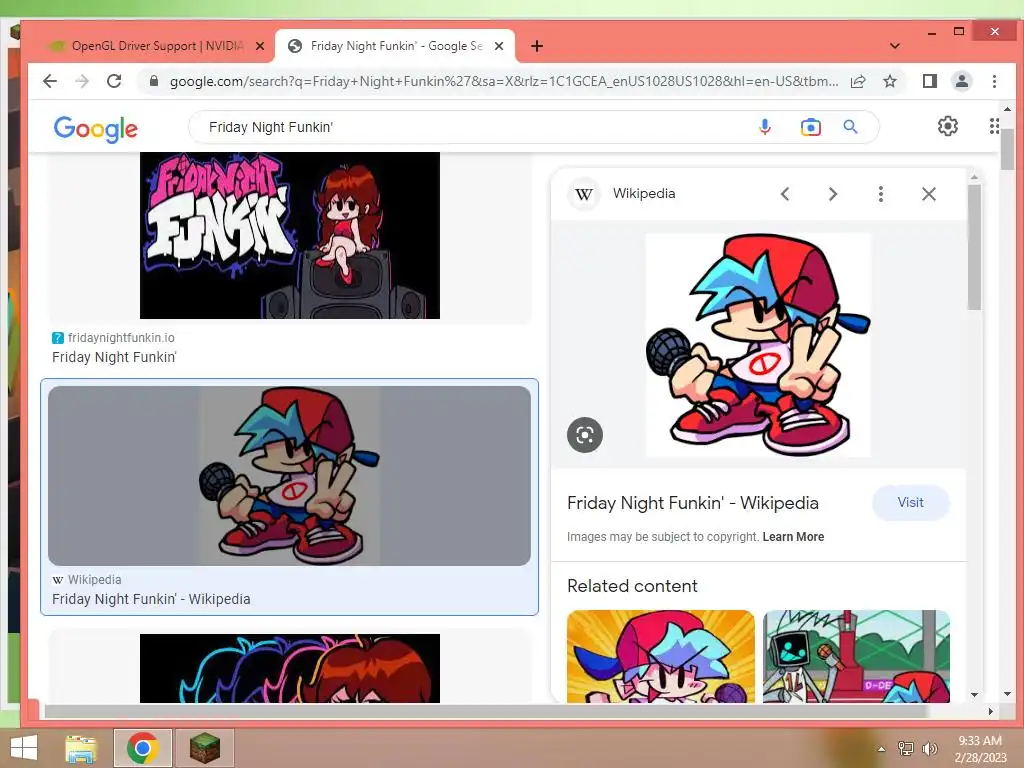Bookmark this page with the star icon
This screenshot has width=1024, height=768.
889,81
